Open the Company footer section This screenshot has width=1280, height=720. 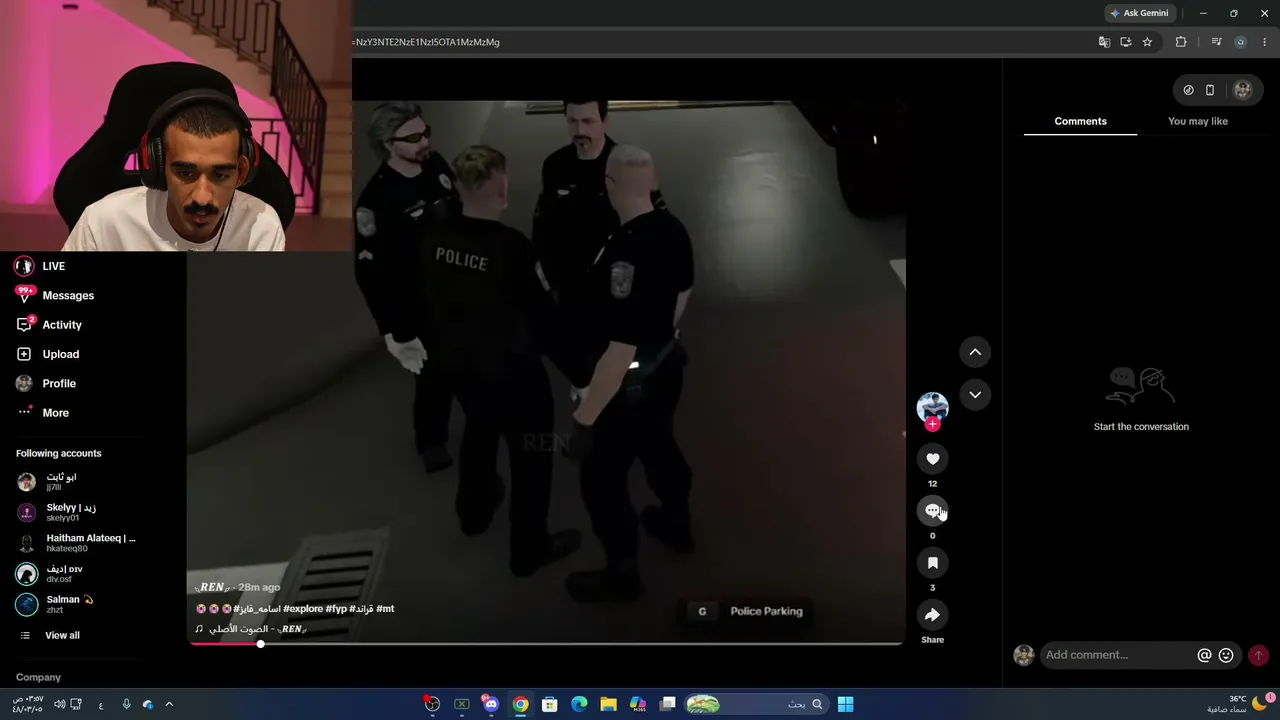(x=38, y=677)
